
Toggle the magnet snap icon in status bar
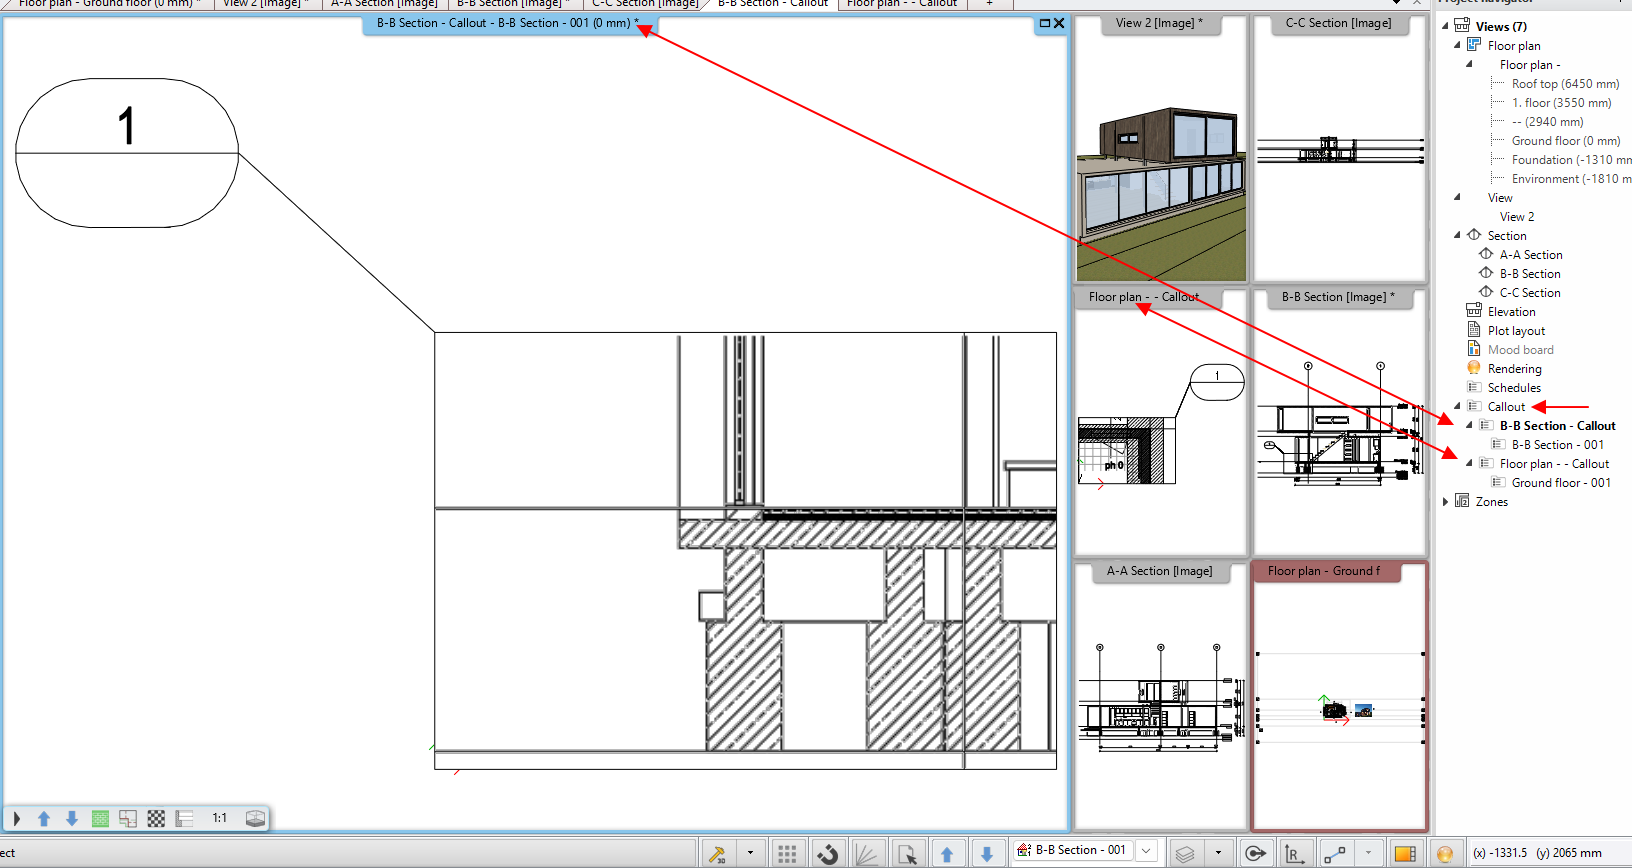(827, 853)
